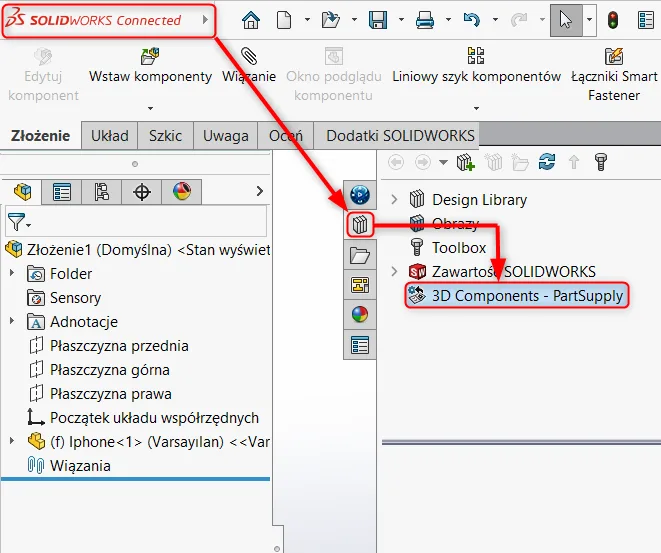661x553 pixels.
Task: Open Liniowy szyk komponentów dropdown arrow
Action: (x=476, y=108)
